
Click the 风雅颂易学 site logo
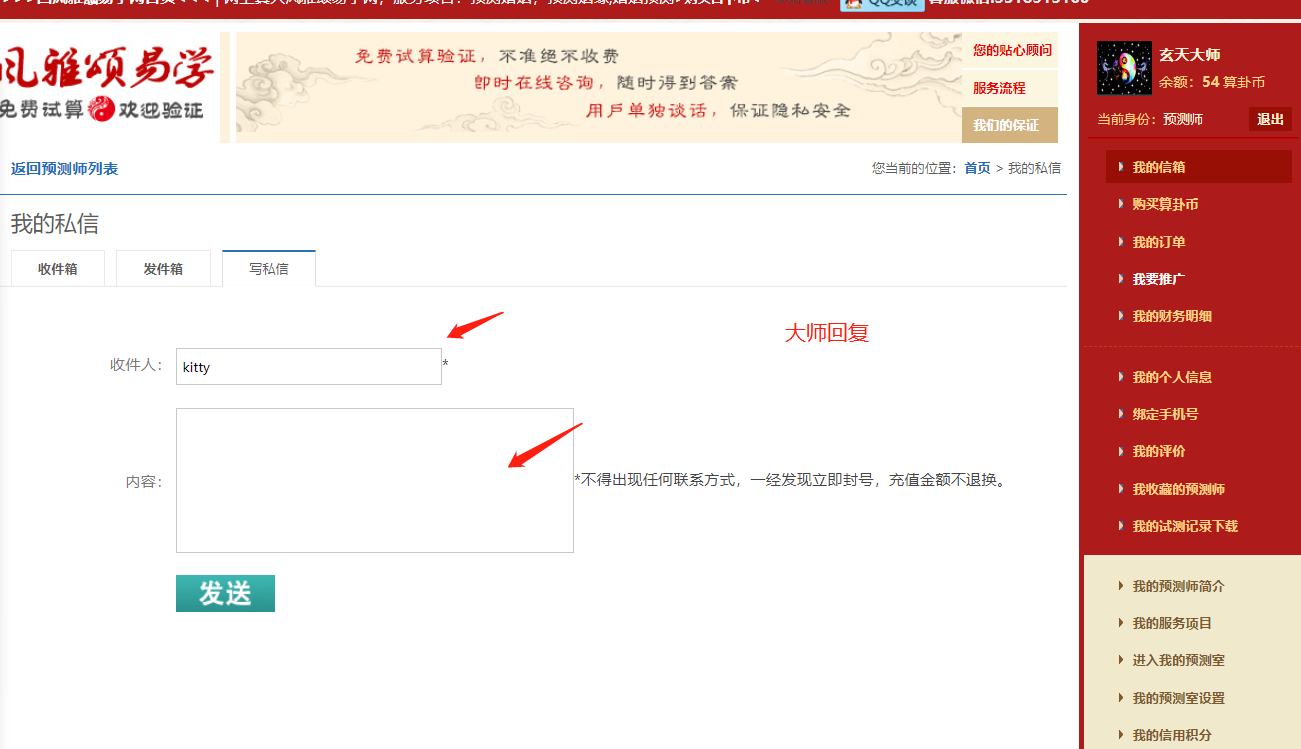tap(108, 86)
